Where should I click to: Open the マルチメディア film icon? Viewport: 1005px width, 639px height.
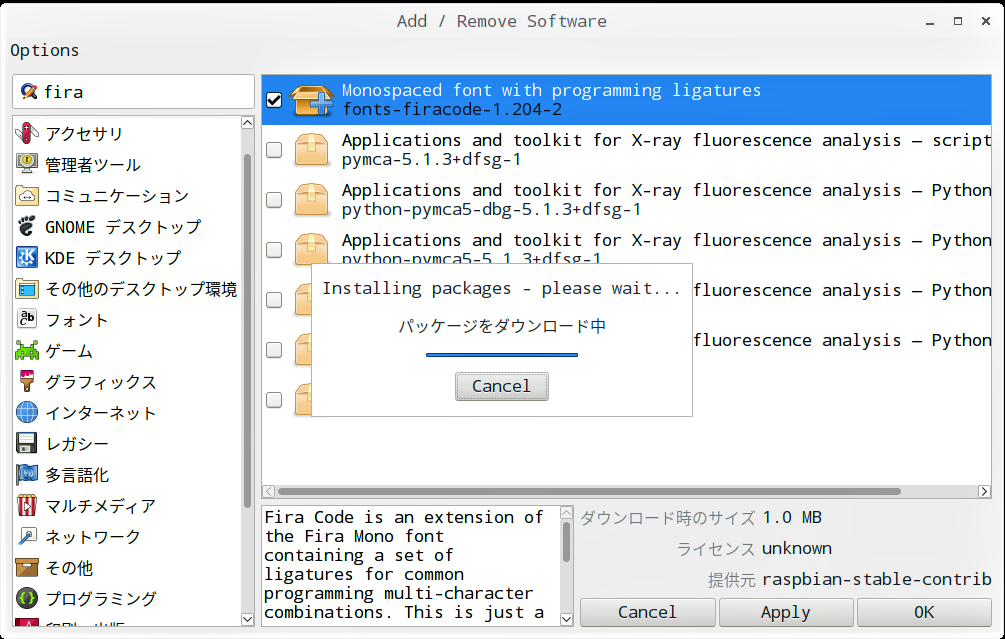coord(26,506)
